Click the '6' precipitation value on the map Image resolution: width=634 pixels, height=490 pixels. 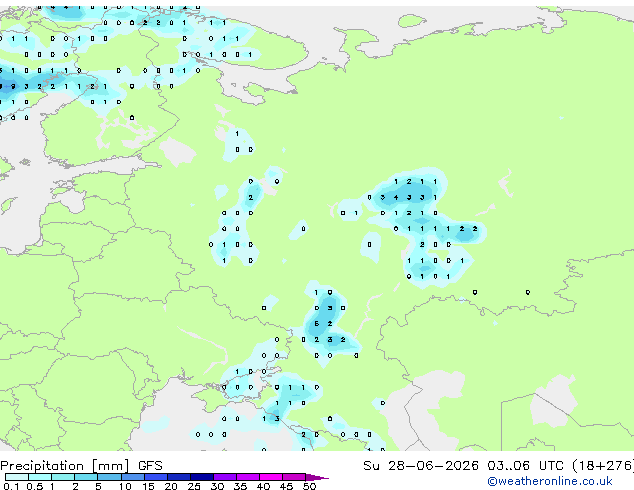tap(317, 324)
